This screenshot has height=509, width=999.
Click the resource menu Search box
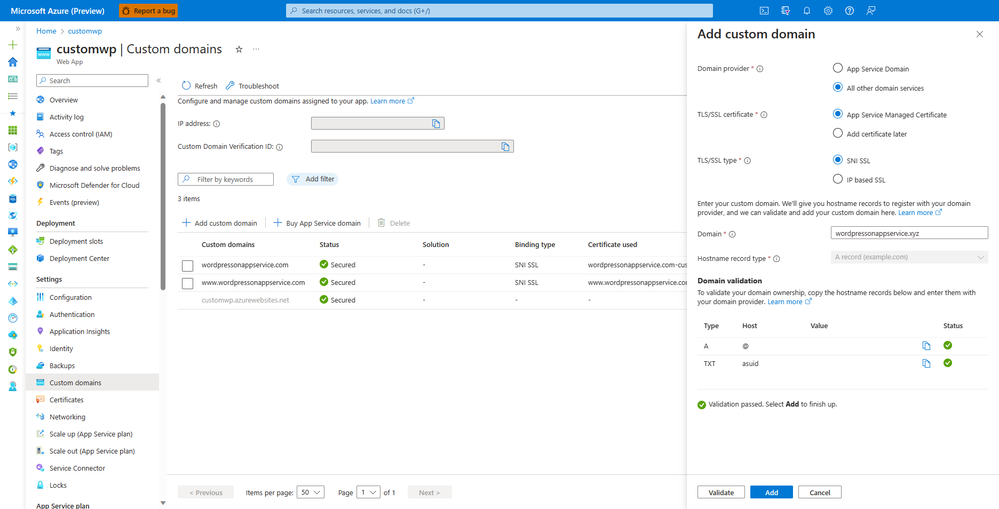[x=92, y=81]
